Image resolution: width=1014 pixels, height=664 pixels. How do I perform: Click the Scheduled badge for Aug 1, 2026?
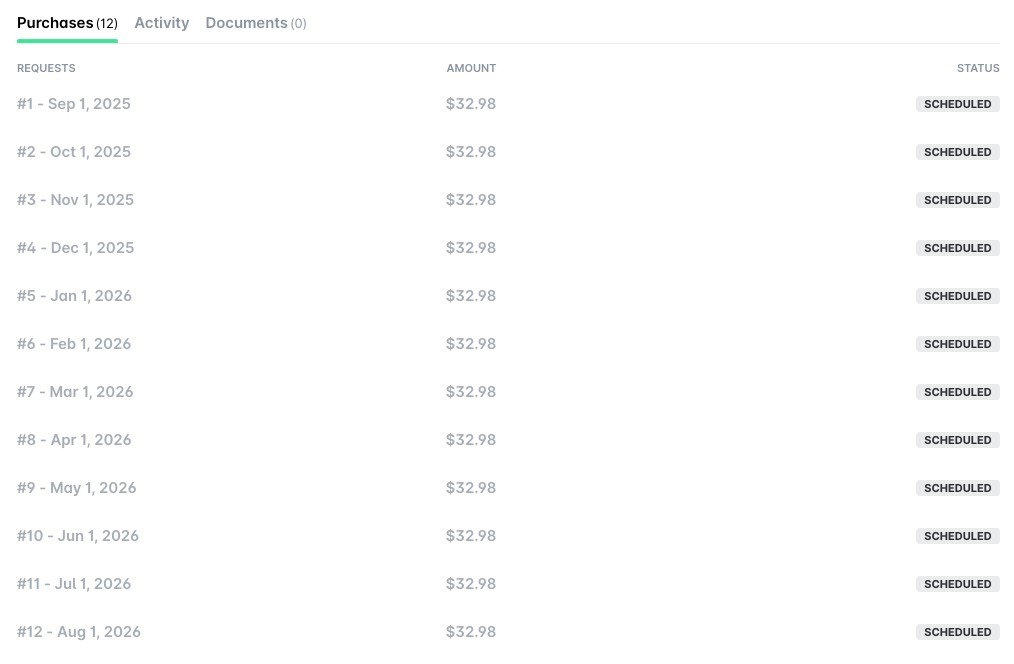(957, 632)
